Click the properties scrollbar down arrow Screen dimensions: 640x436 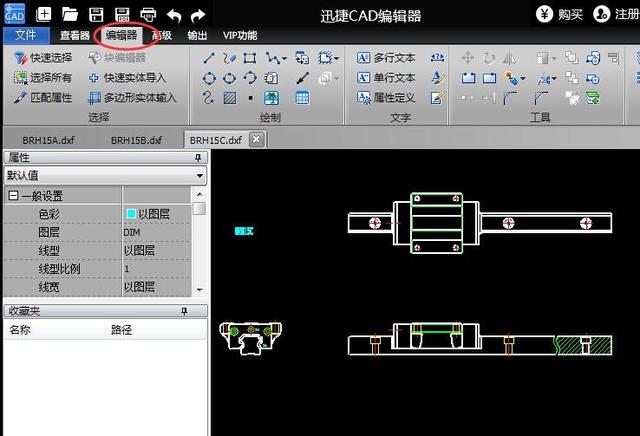(199, 290)
